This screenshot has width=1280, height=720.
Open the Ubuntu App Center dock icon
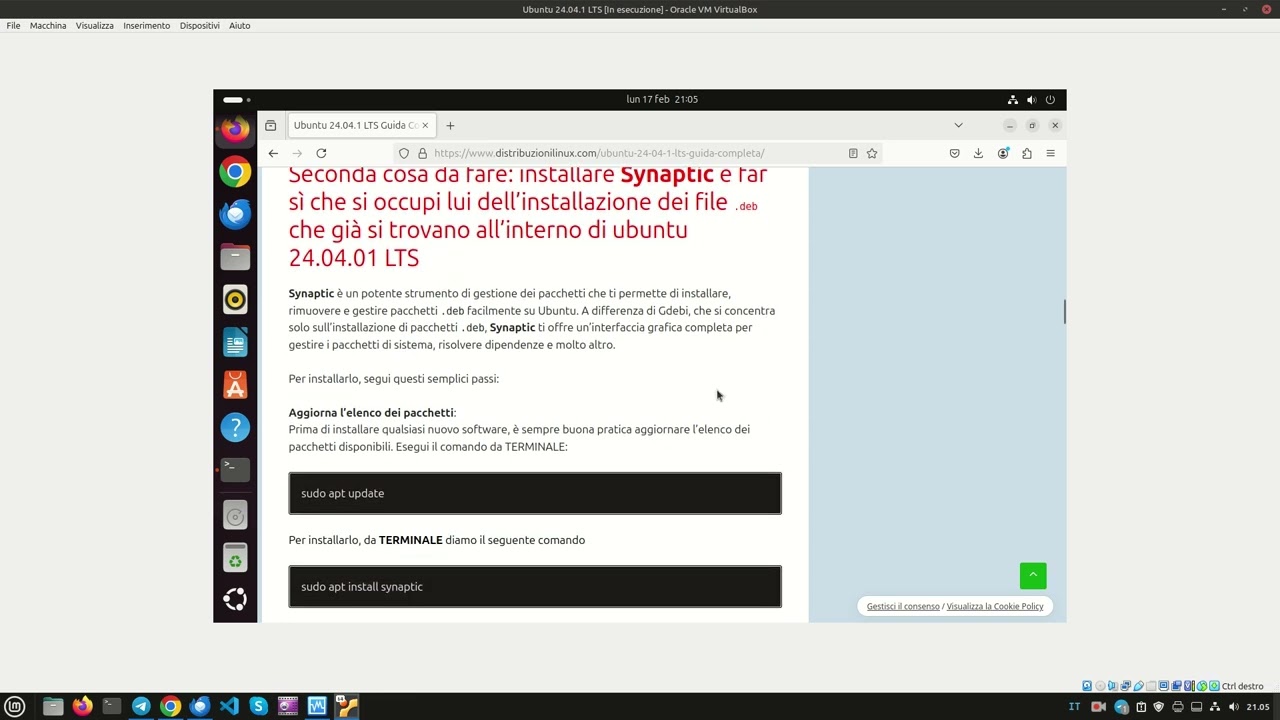(x=235, y=385)
